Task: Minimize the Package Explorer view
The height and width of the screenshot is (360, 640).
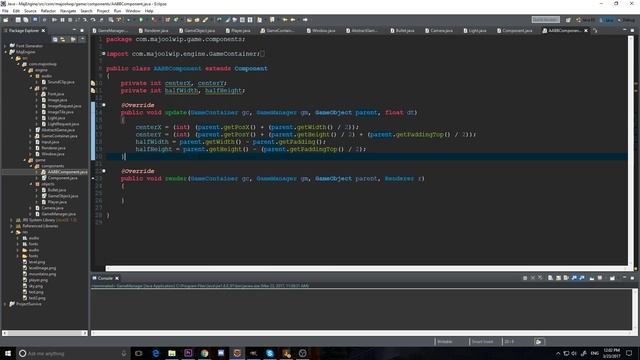Action: 74,31
